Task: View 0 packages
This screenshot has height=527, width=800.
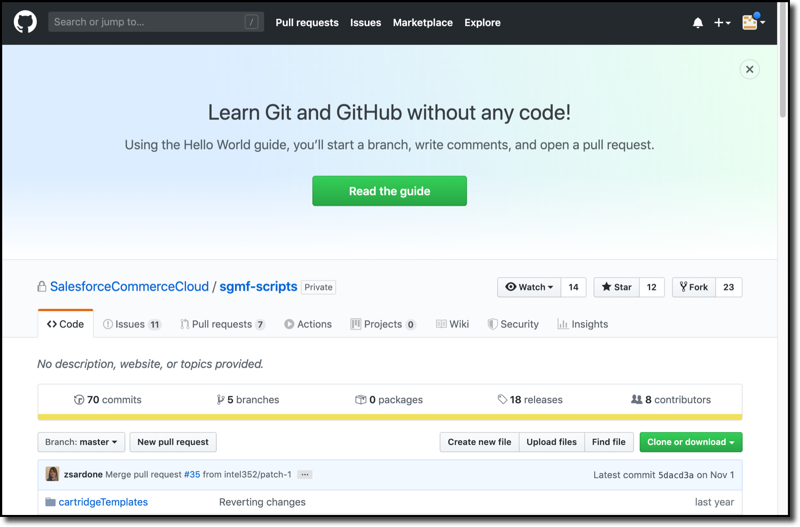Action: click(x=389, y=399)
